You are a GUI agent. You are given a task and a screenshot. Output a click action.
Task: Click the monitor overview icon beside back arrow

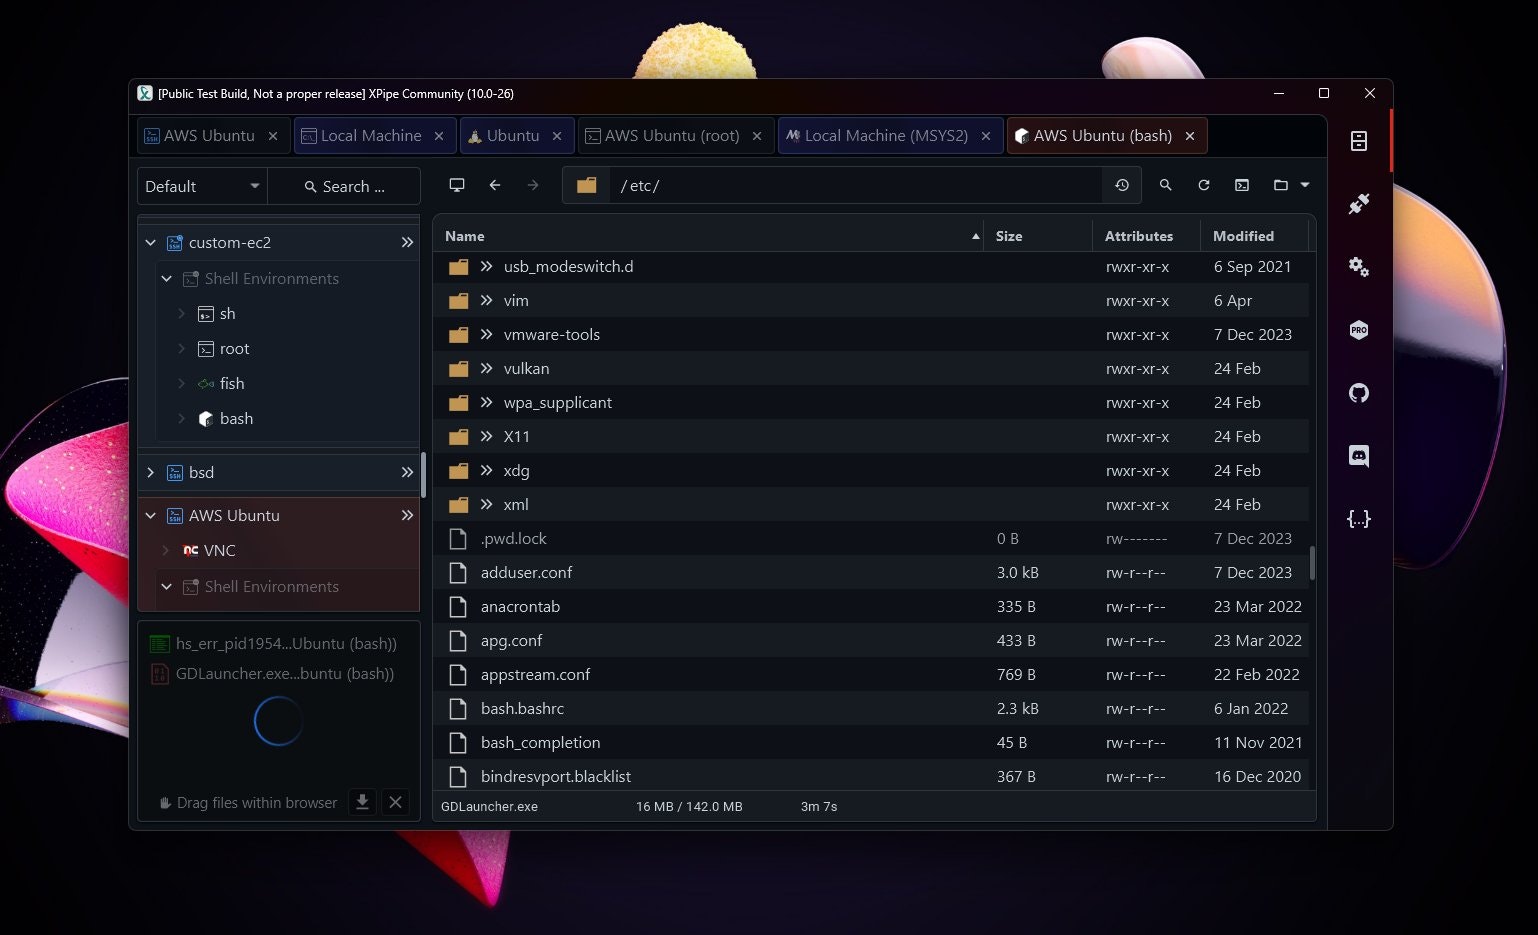pos(457,185)
